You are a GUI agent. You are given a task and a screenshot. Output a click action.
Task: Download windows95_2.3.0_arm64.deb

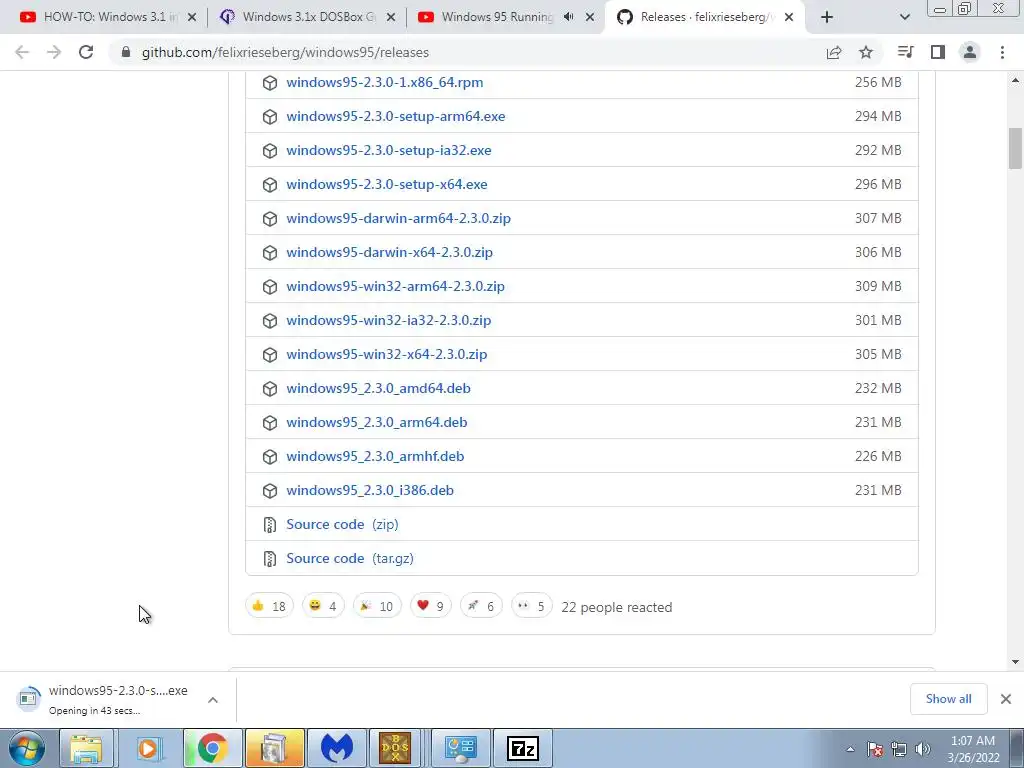(377, 422)
